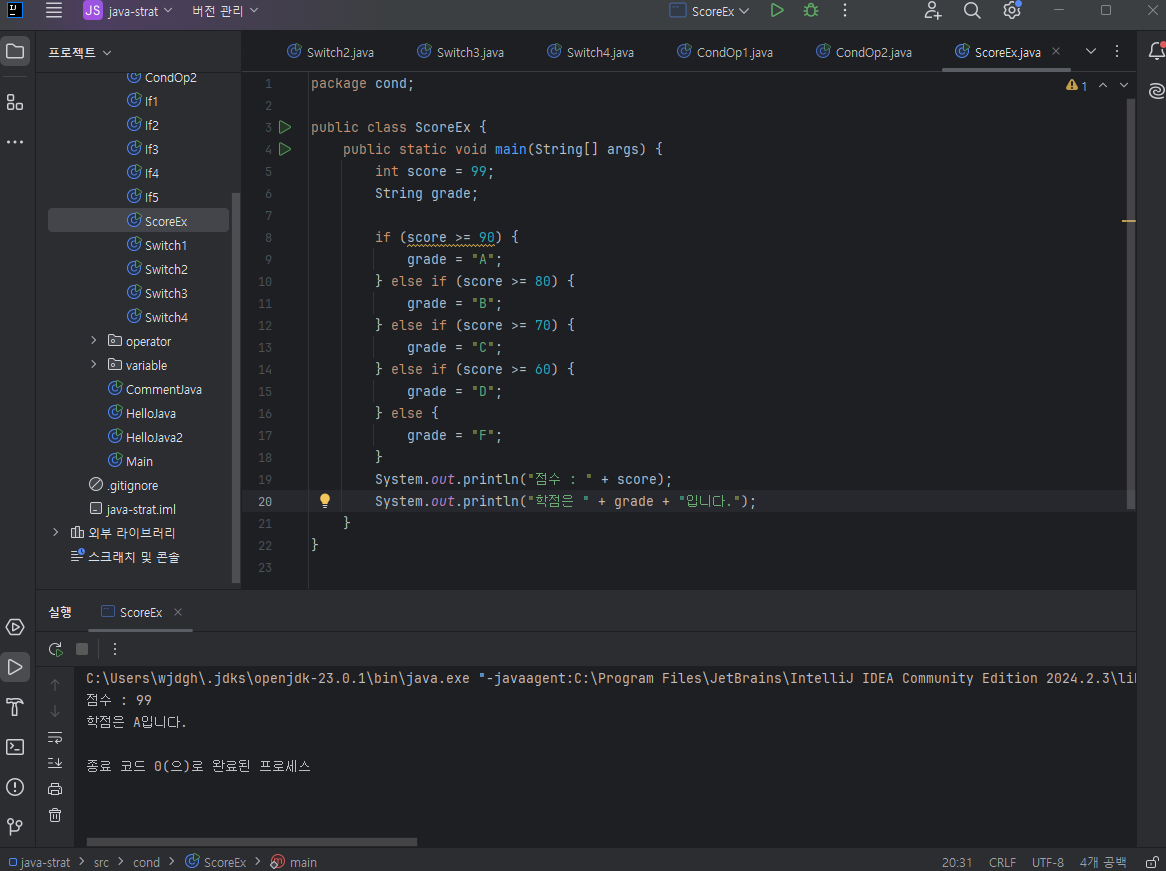Open the Structure tool window icon in left sidebar

(15, 102)
